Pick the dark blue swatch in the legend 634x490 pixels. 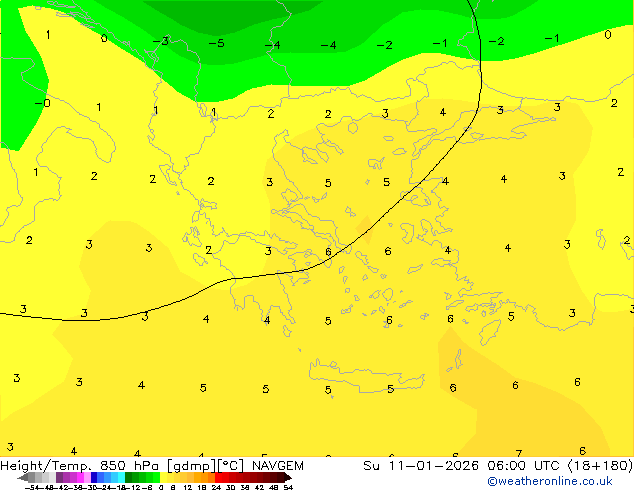pos(94,477)
